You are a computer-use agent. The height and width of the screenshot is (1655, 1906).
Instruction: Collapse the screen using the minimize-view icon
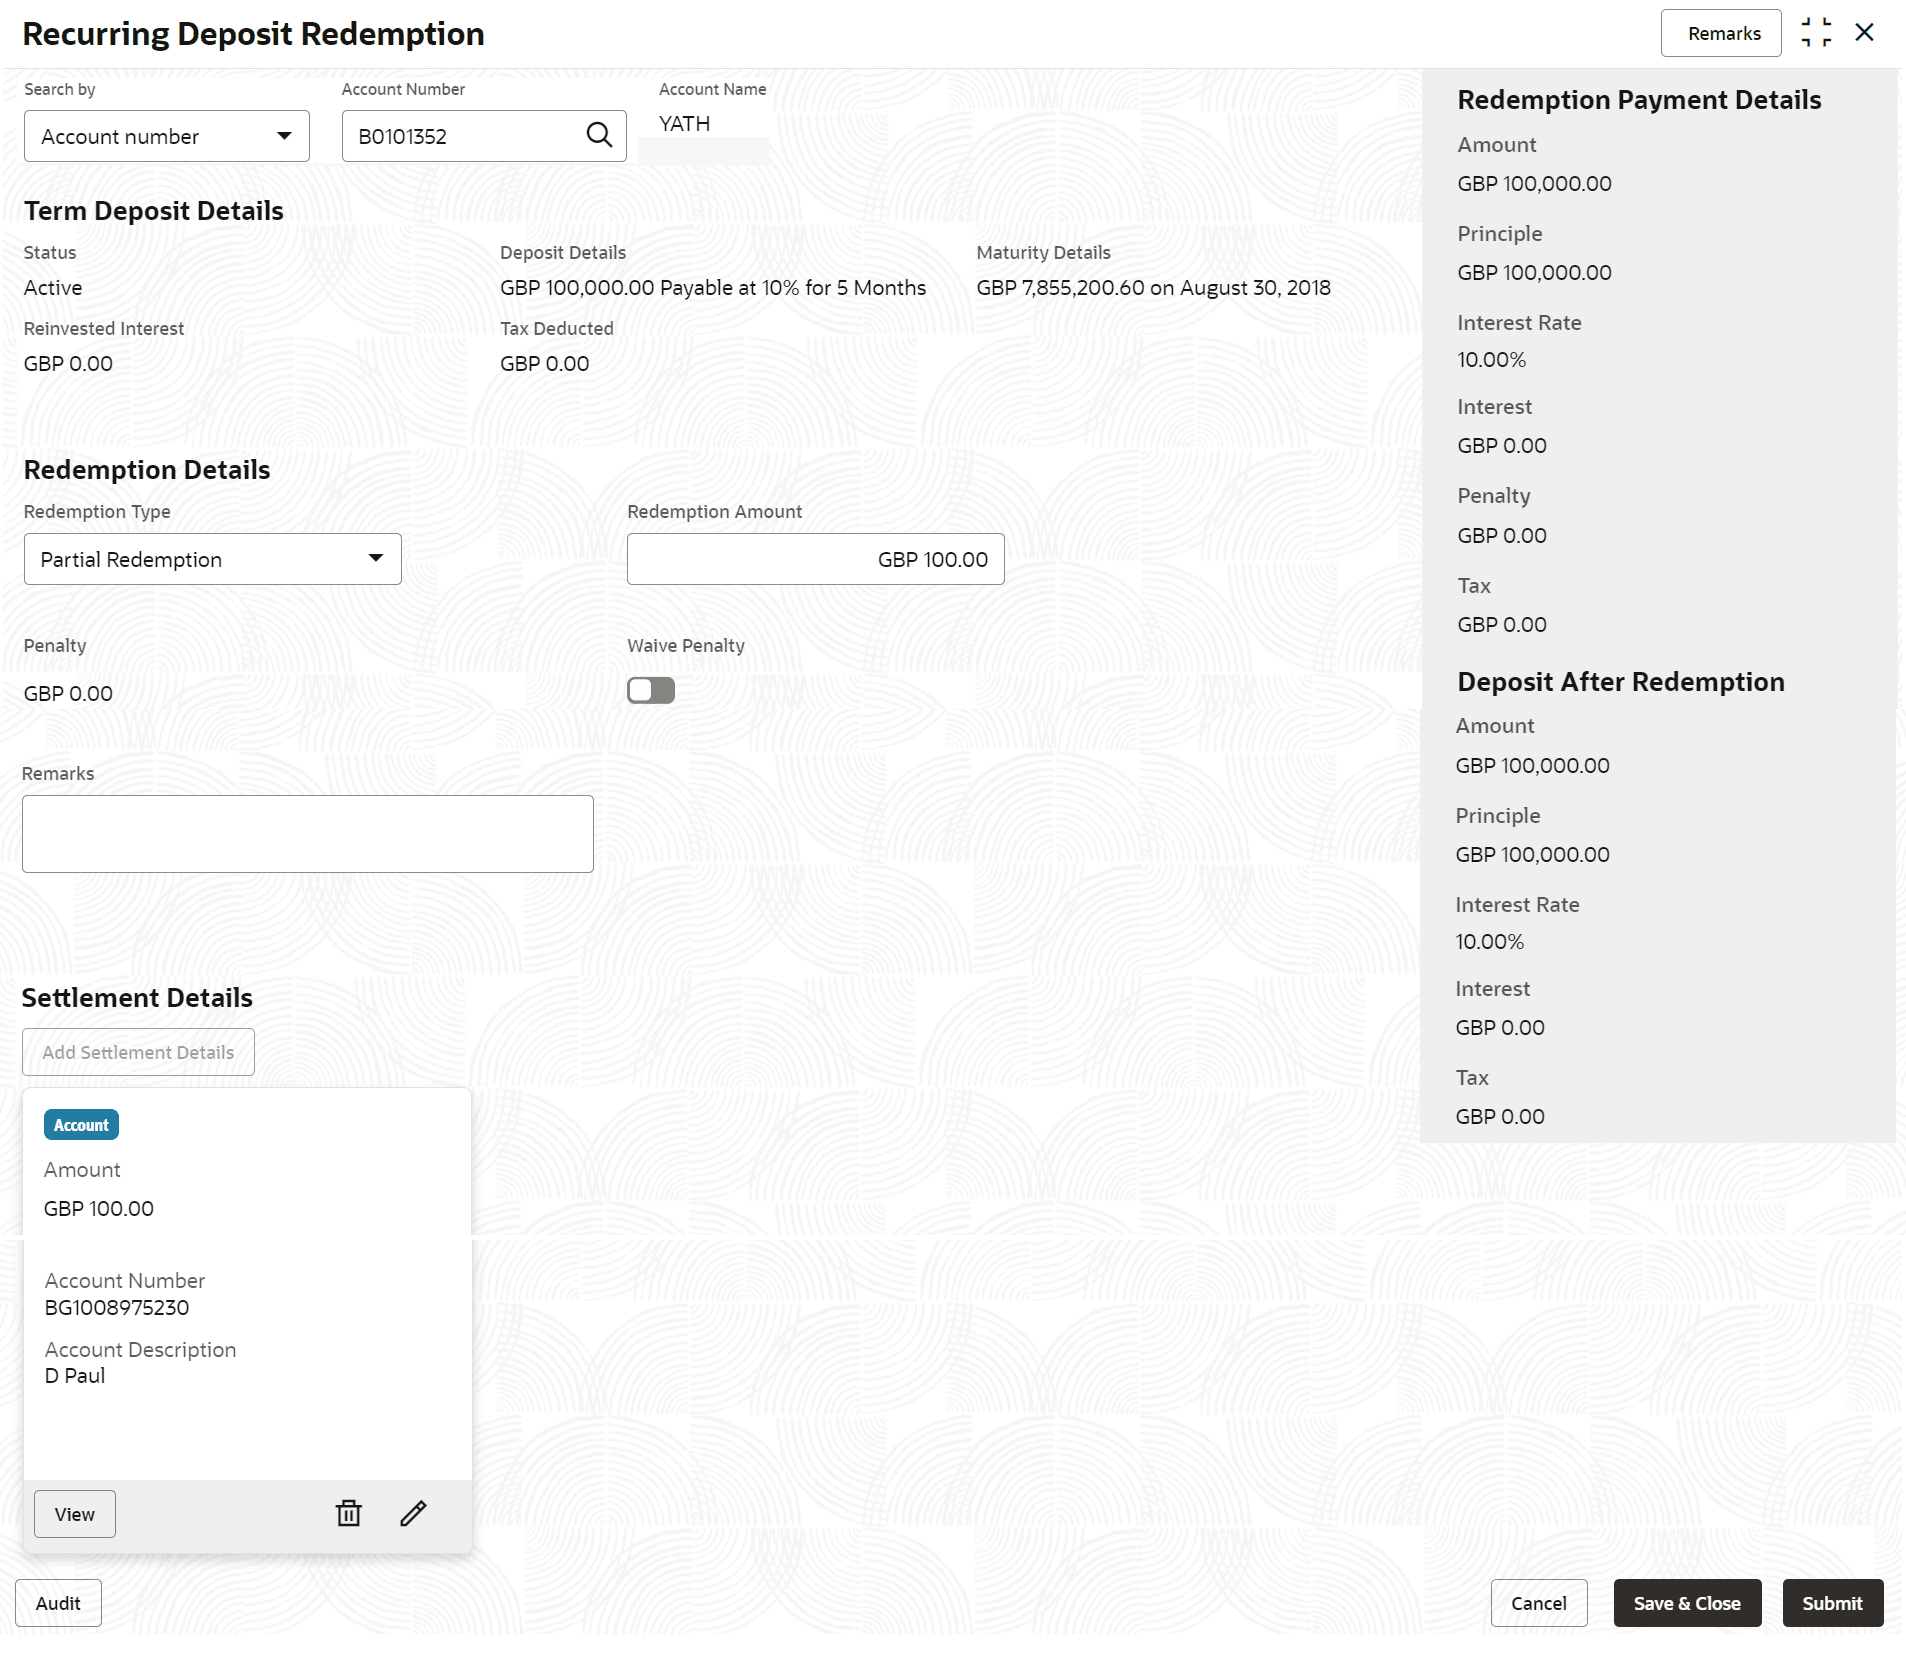1816,33
